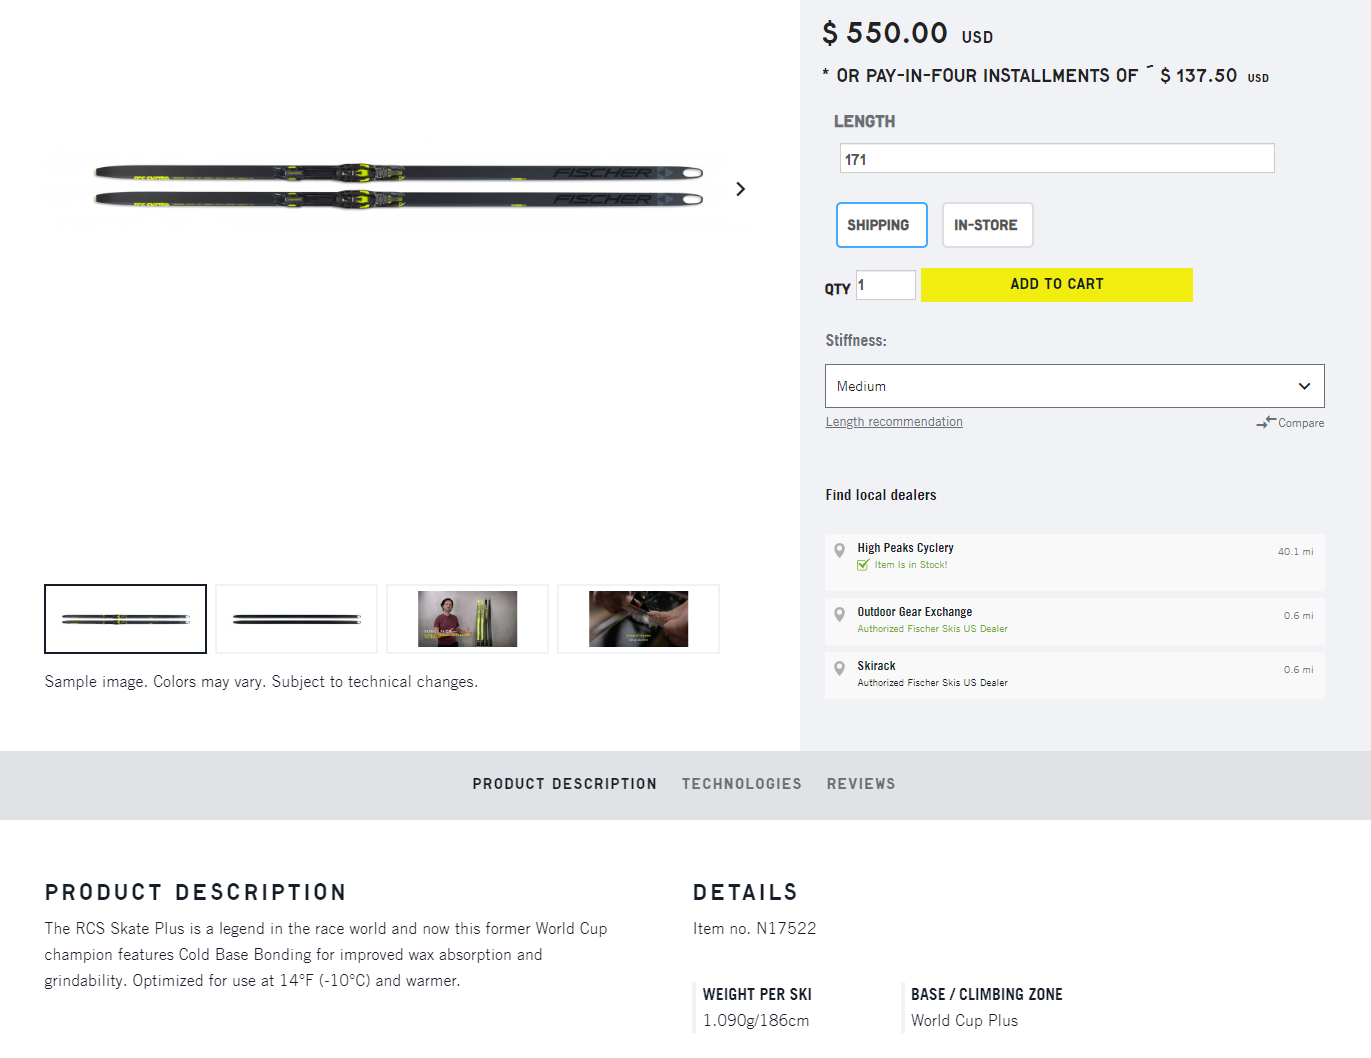The height and width of the screenshot is (1058, 1371).
Task: Select the Shipping delivery option
Action: [x=881, y=225]
